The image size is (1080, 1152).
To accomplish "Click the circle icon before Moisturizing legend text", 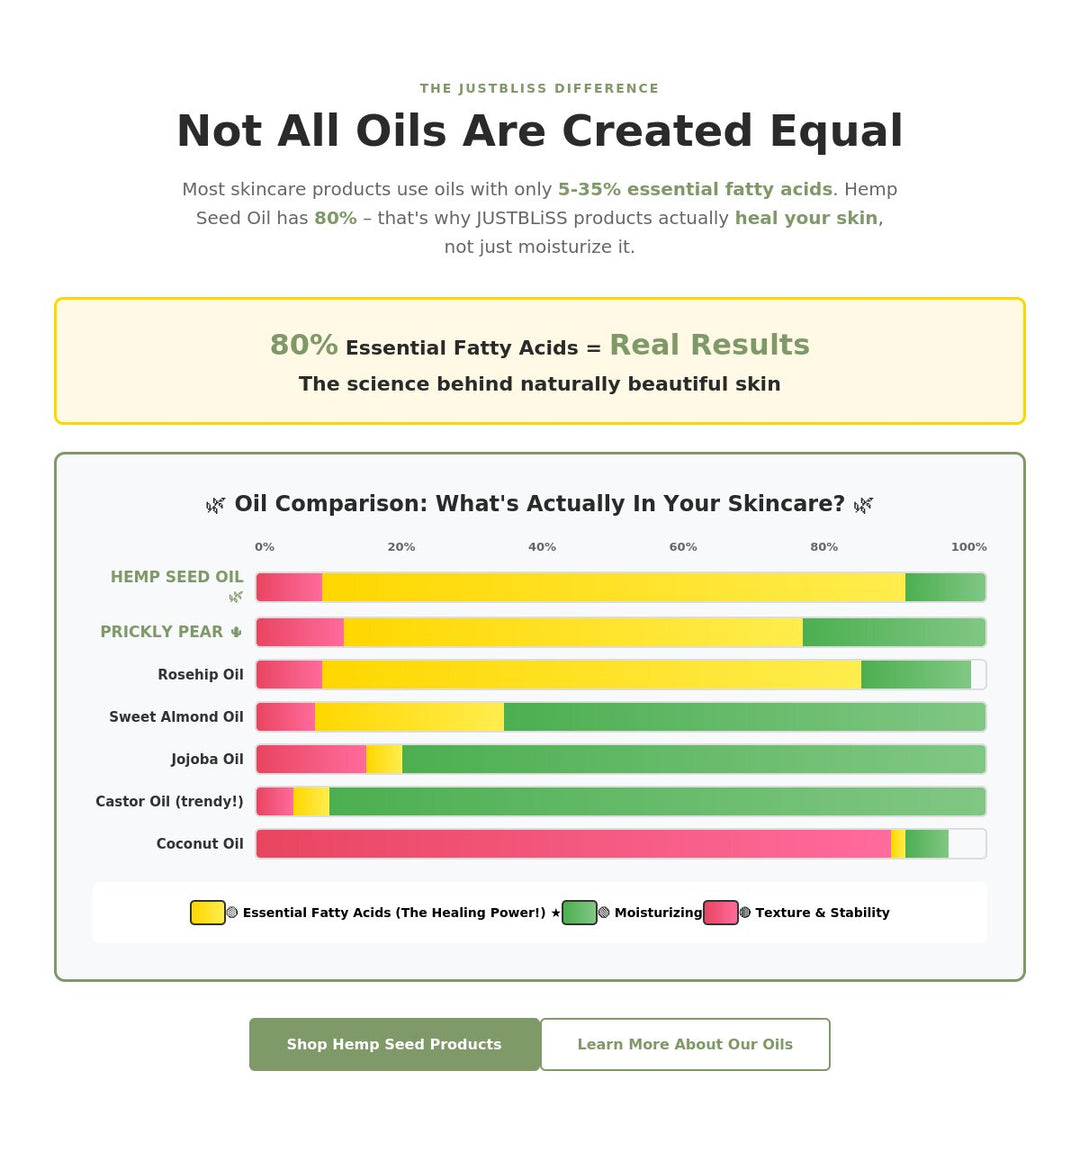I will click(603, 912).
